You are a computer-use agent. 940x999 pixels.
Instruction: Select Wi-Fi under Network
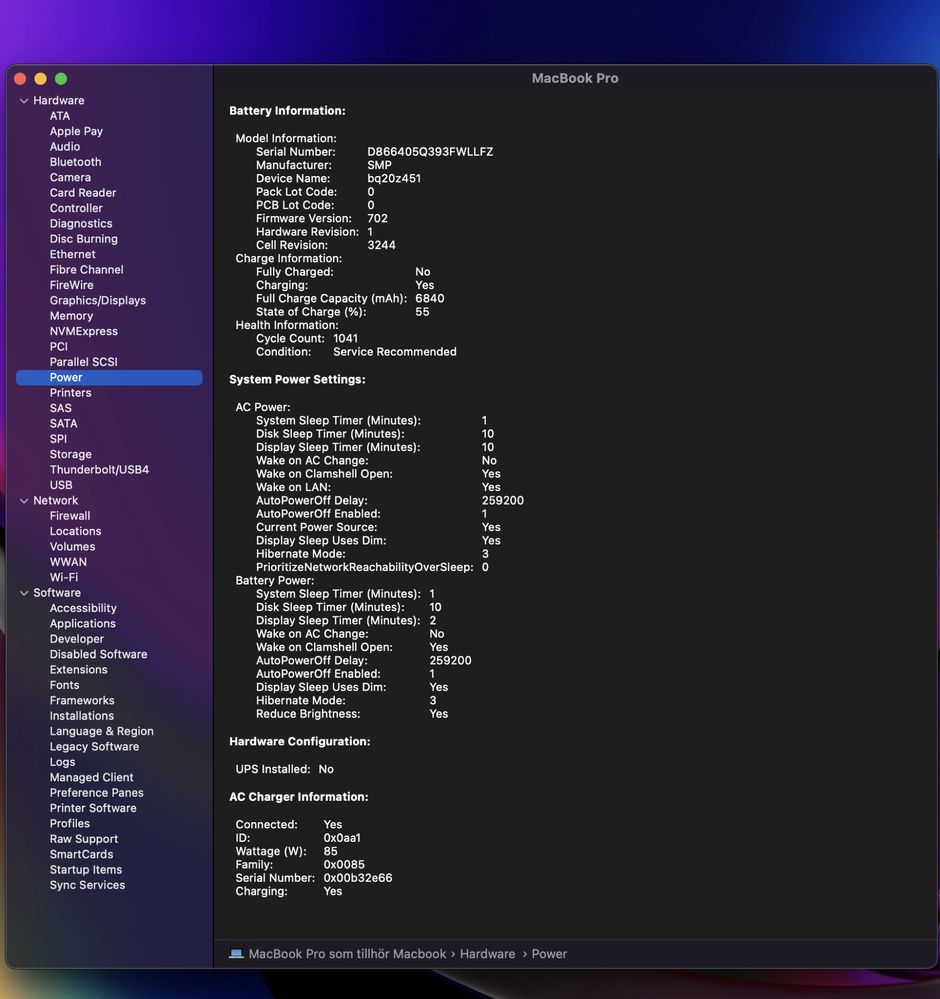point(64,577)
